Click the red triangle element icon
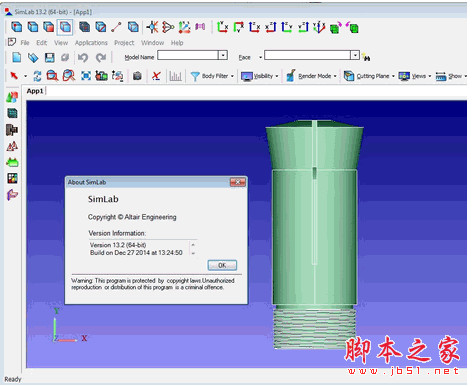The image size is (473, 386). click(168, 27)
